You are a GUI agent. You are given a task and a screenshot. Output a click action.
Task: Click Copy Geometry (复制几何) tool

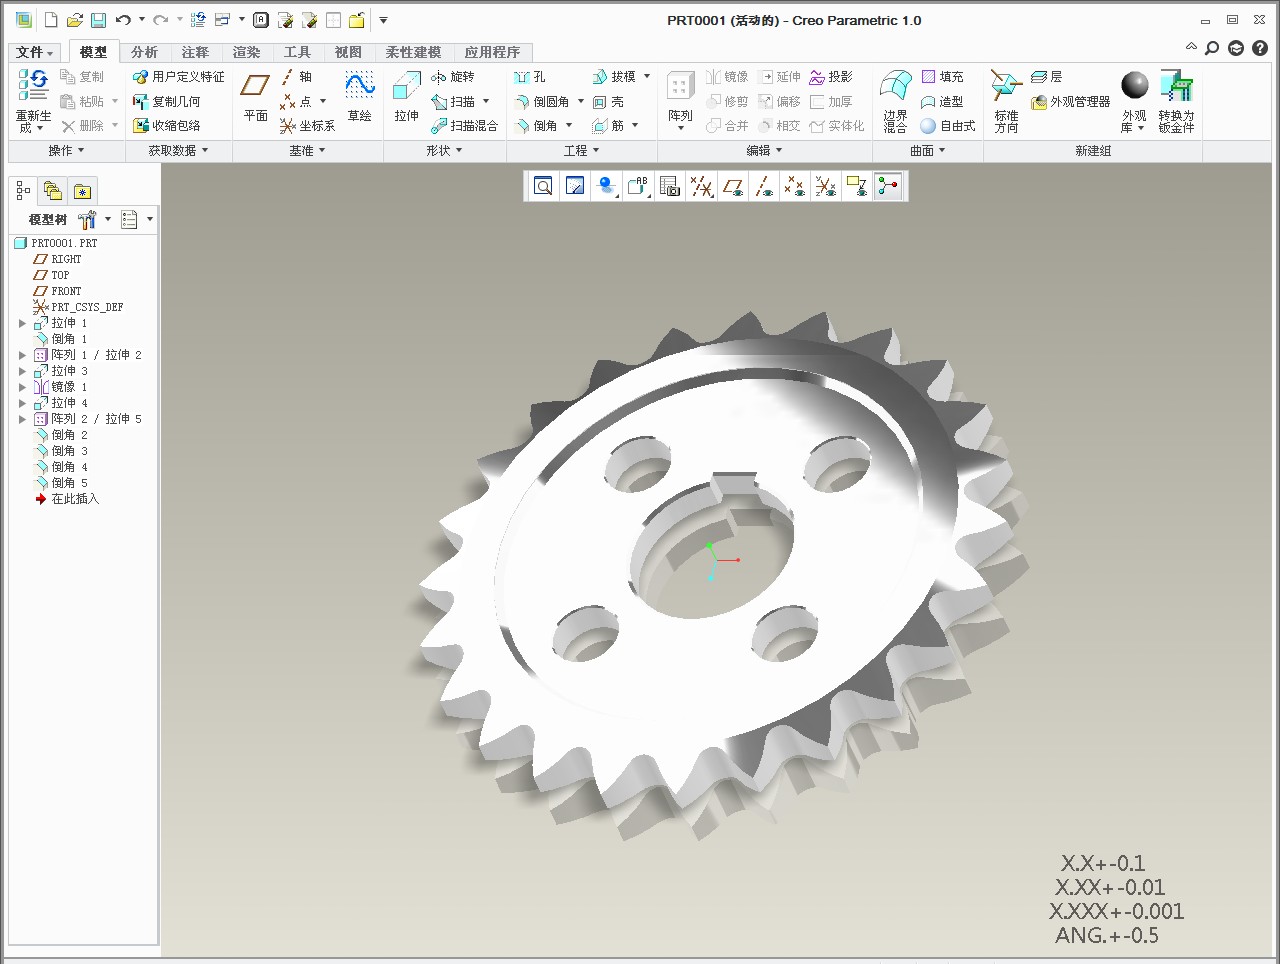(x=167, y=102)
